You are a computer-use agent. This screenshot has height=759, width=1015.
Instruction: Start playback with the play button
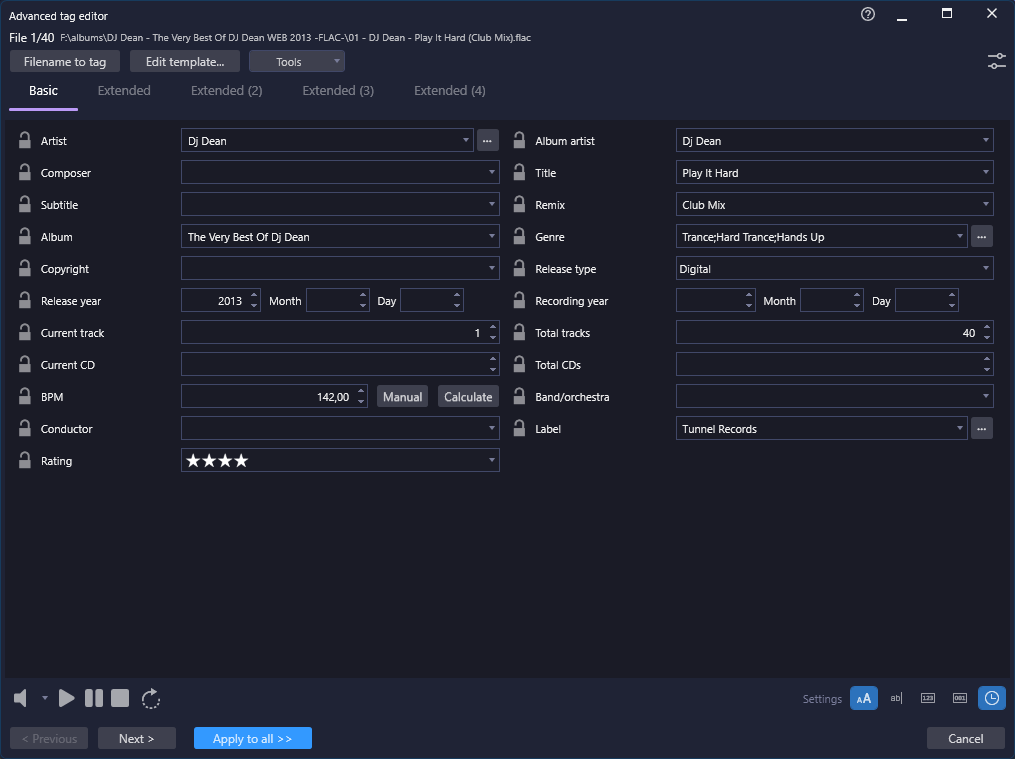click(66, 698)
